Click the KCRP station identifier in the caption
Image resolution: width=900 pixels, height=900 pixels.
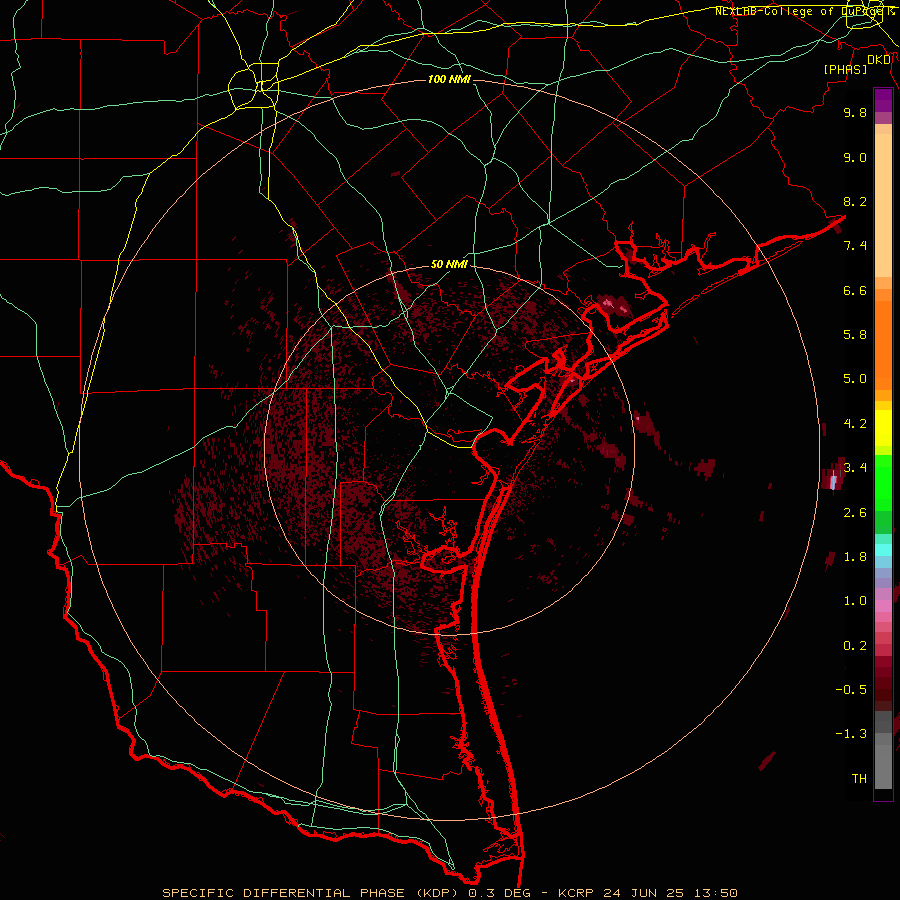pos(574,893)
